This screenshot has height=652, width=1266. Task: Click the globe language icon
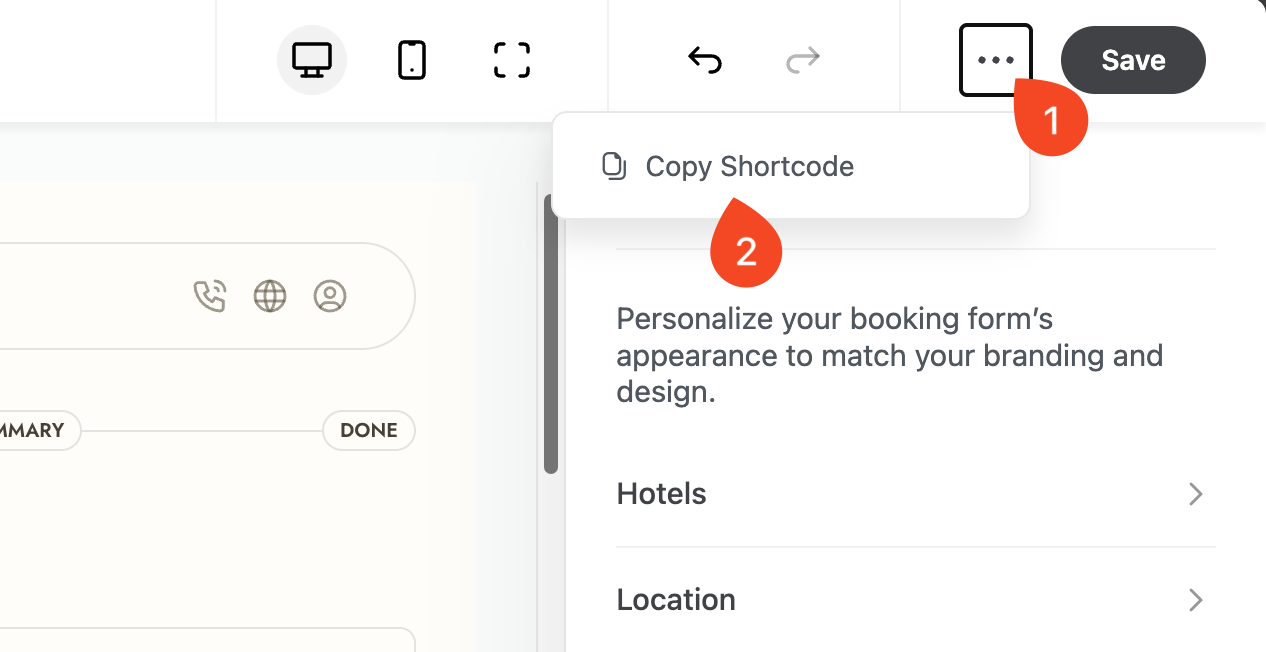point(270,296)
